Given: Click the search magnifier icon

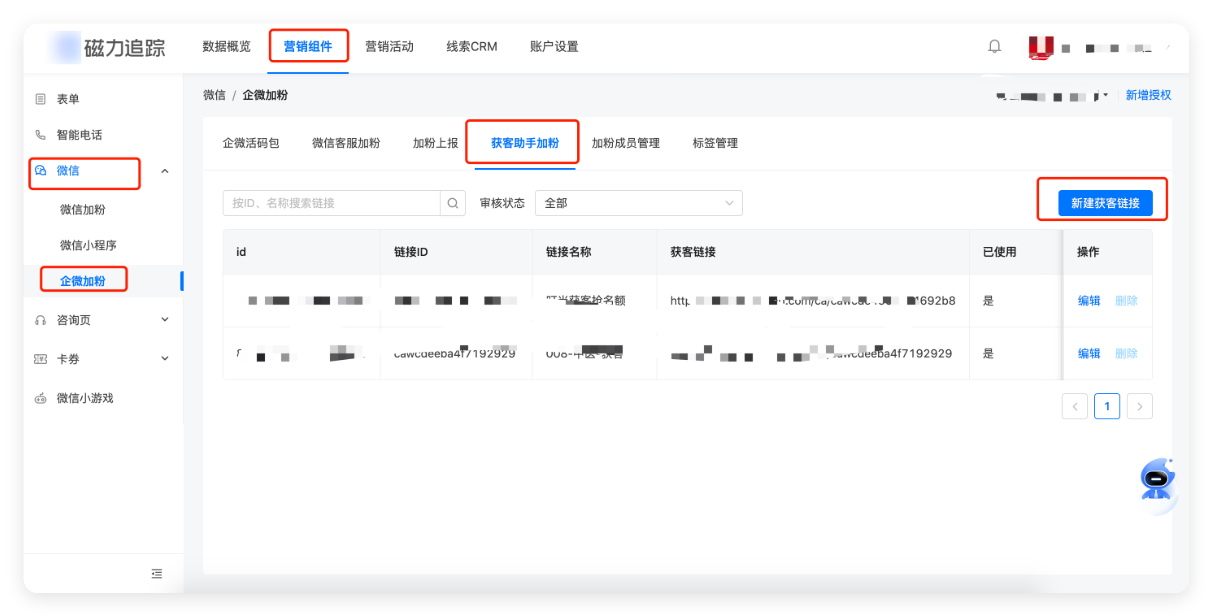Looking at the screenshot, I should pos(452,203).
